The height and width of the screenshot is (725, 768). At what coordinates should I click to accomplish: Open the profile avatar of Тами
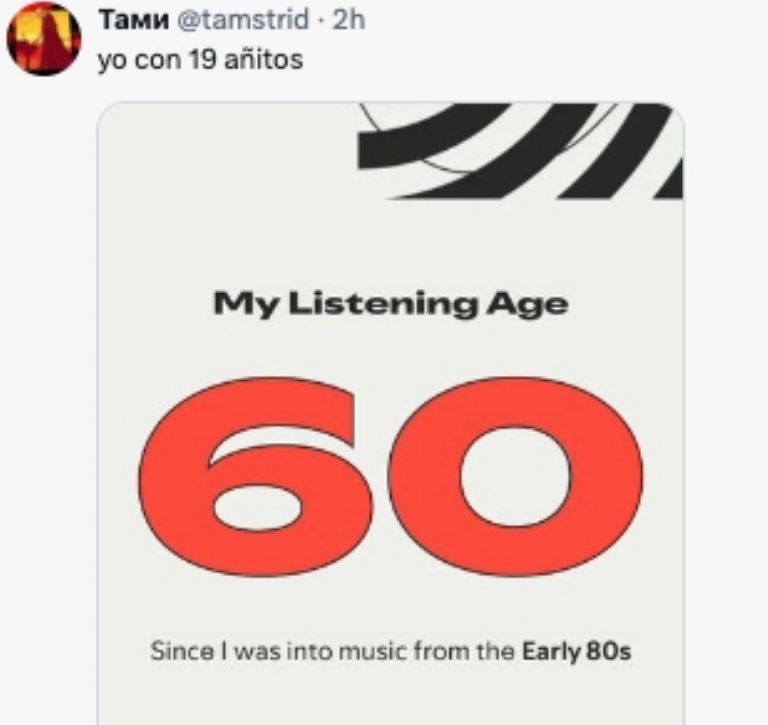(x=43, y=38)
